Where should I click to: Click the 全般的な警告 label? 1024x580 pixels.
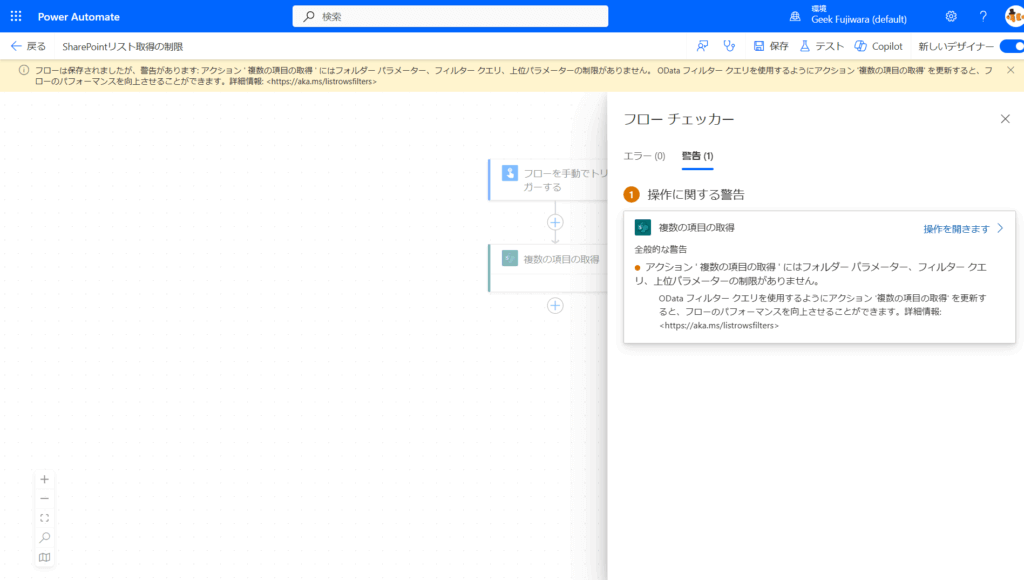[661, 250]
